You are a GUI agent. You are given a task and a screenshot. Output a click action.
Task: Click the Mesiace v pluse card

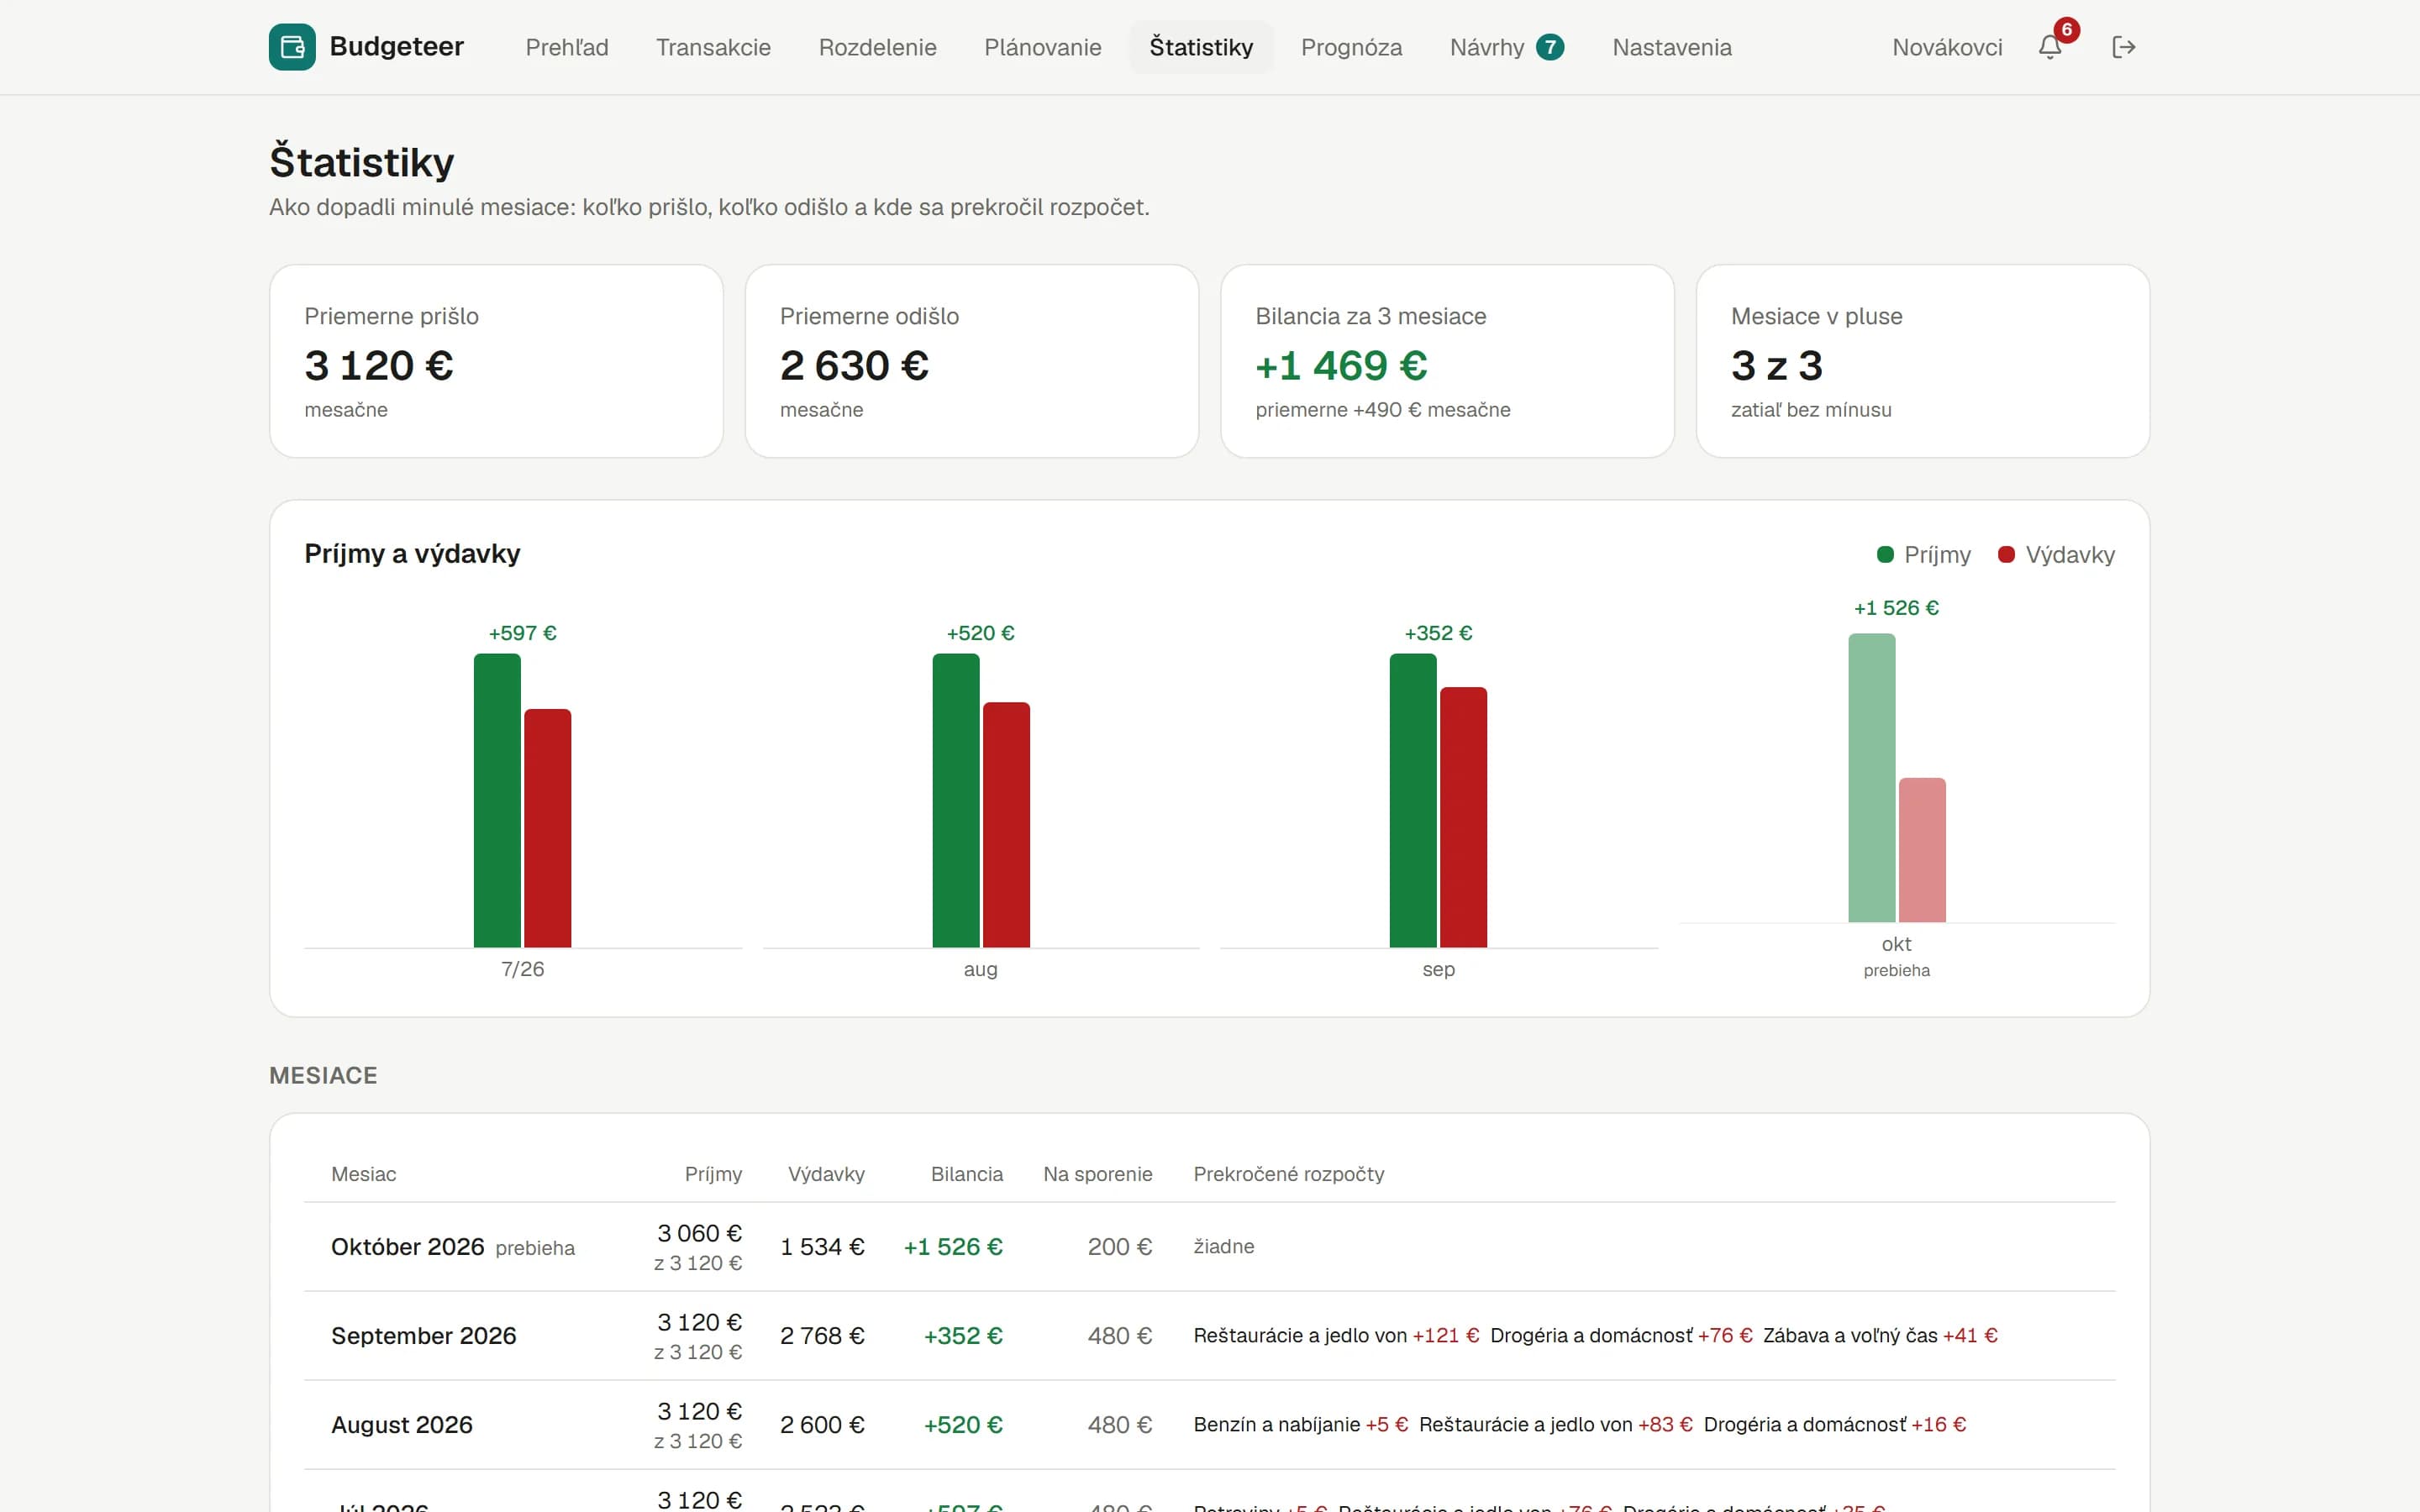pyautogui.click(x=1923, y=361)
